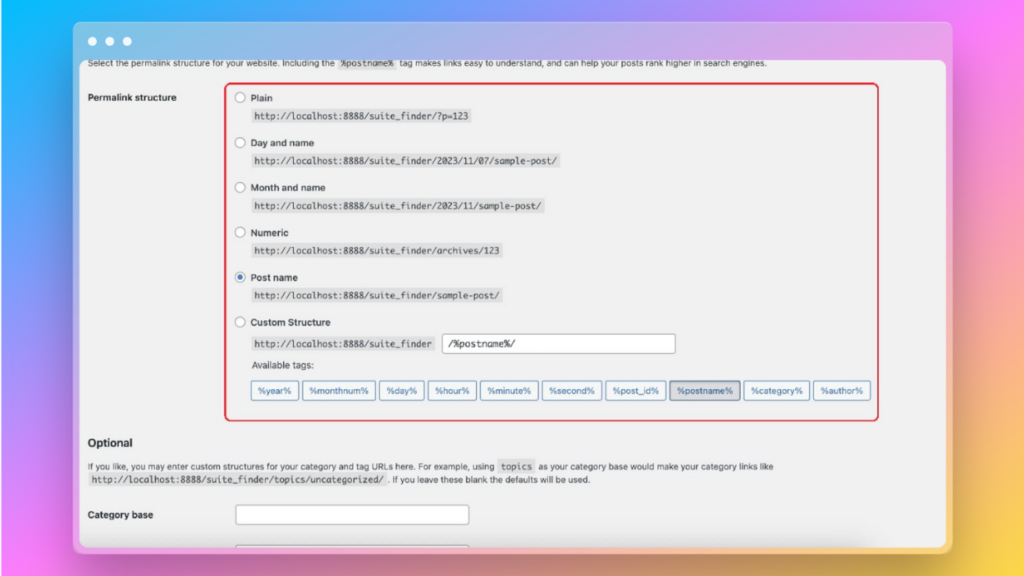Focus the Category base input field
The width and height of the screenshot is (1024, 576).
[x=352, y=515]
